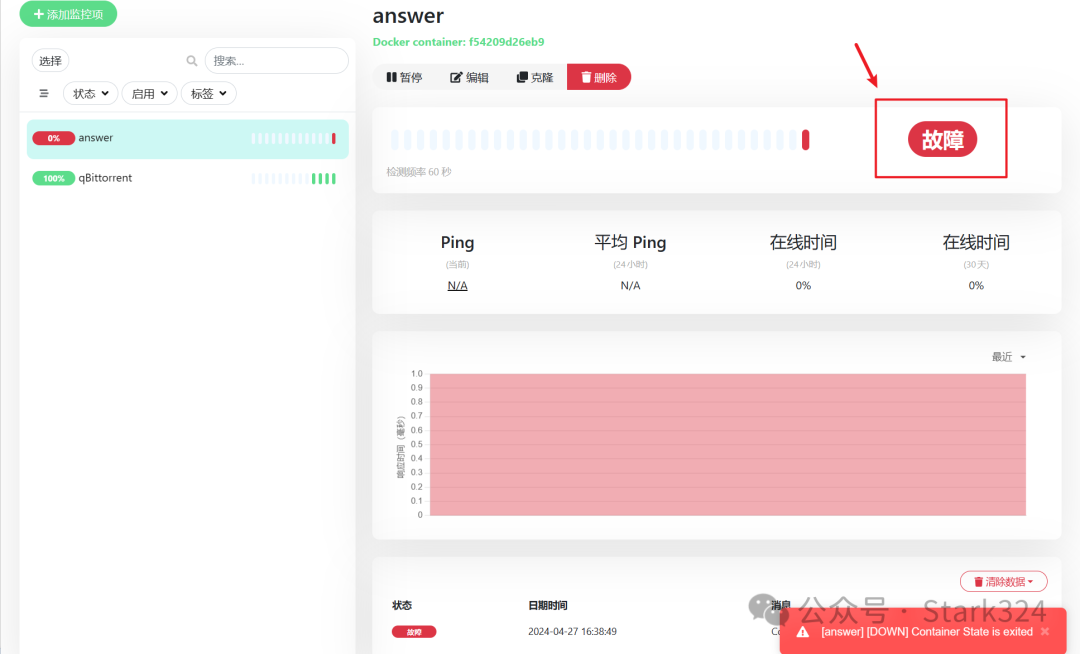The width and height of the screenshot is (1080, 654).
Task: Open the 启用 active filter dropdown
Action: (149, 94)
